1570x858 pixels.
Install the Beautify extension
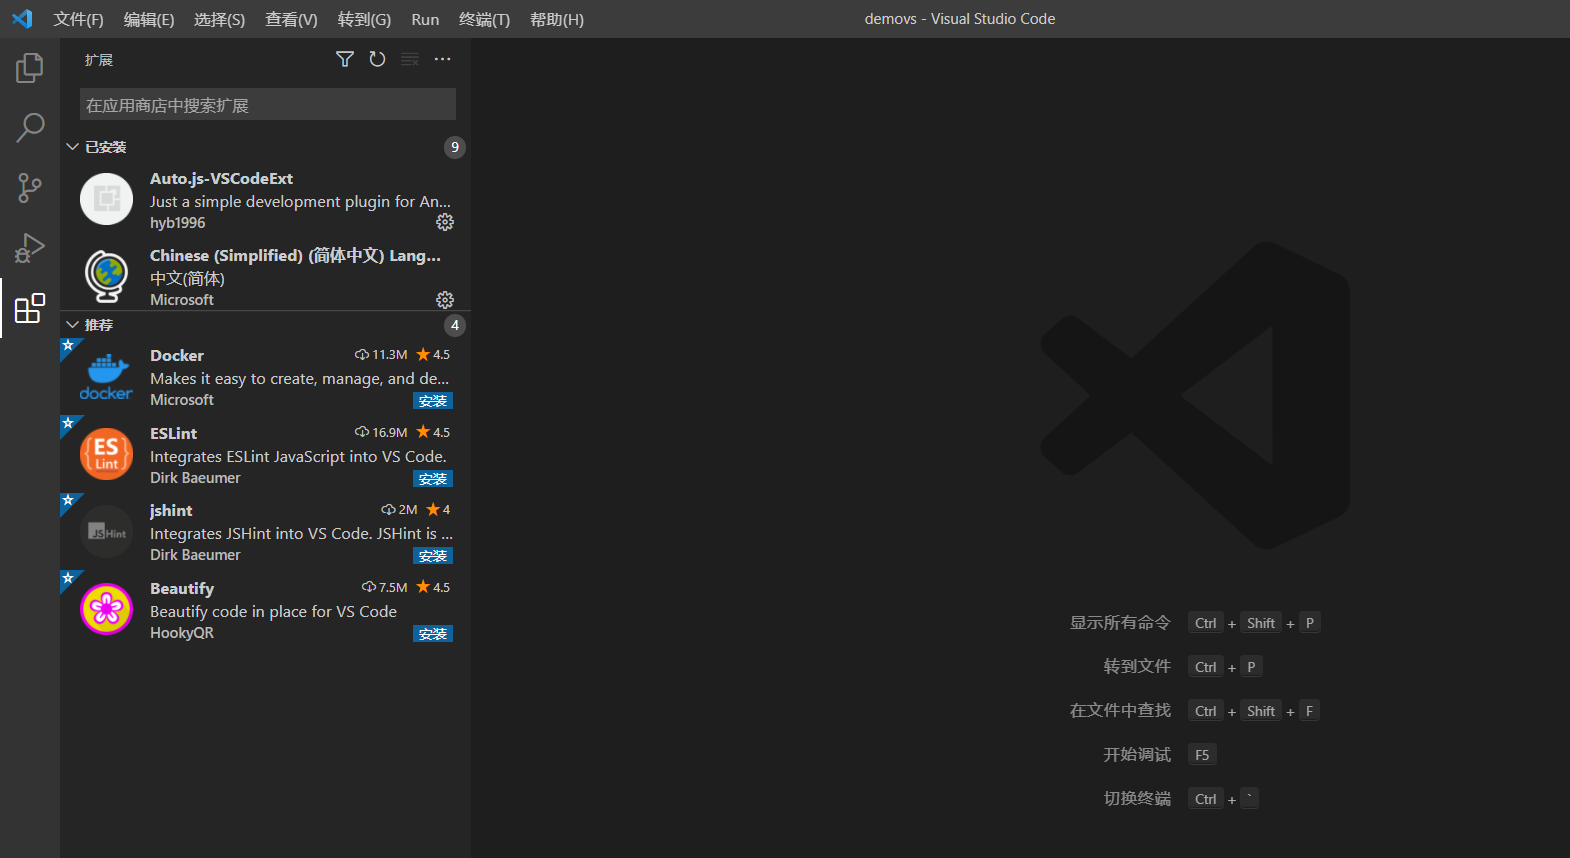pos(433,634)
